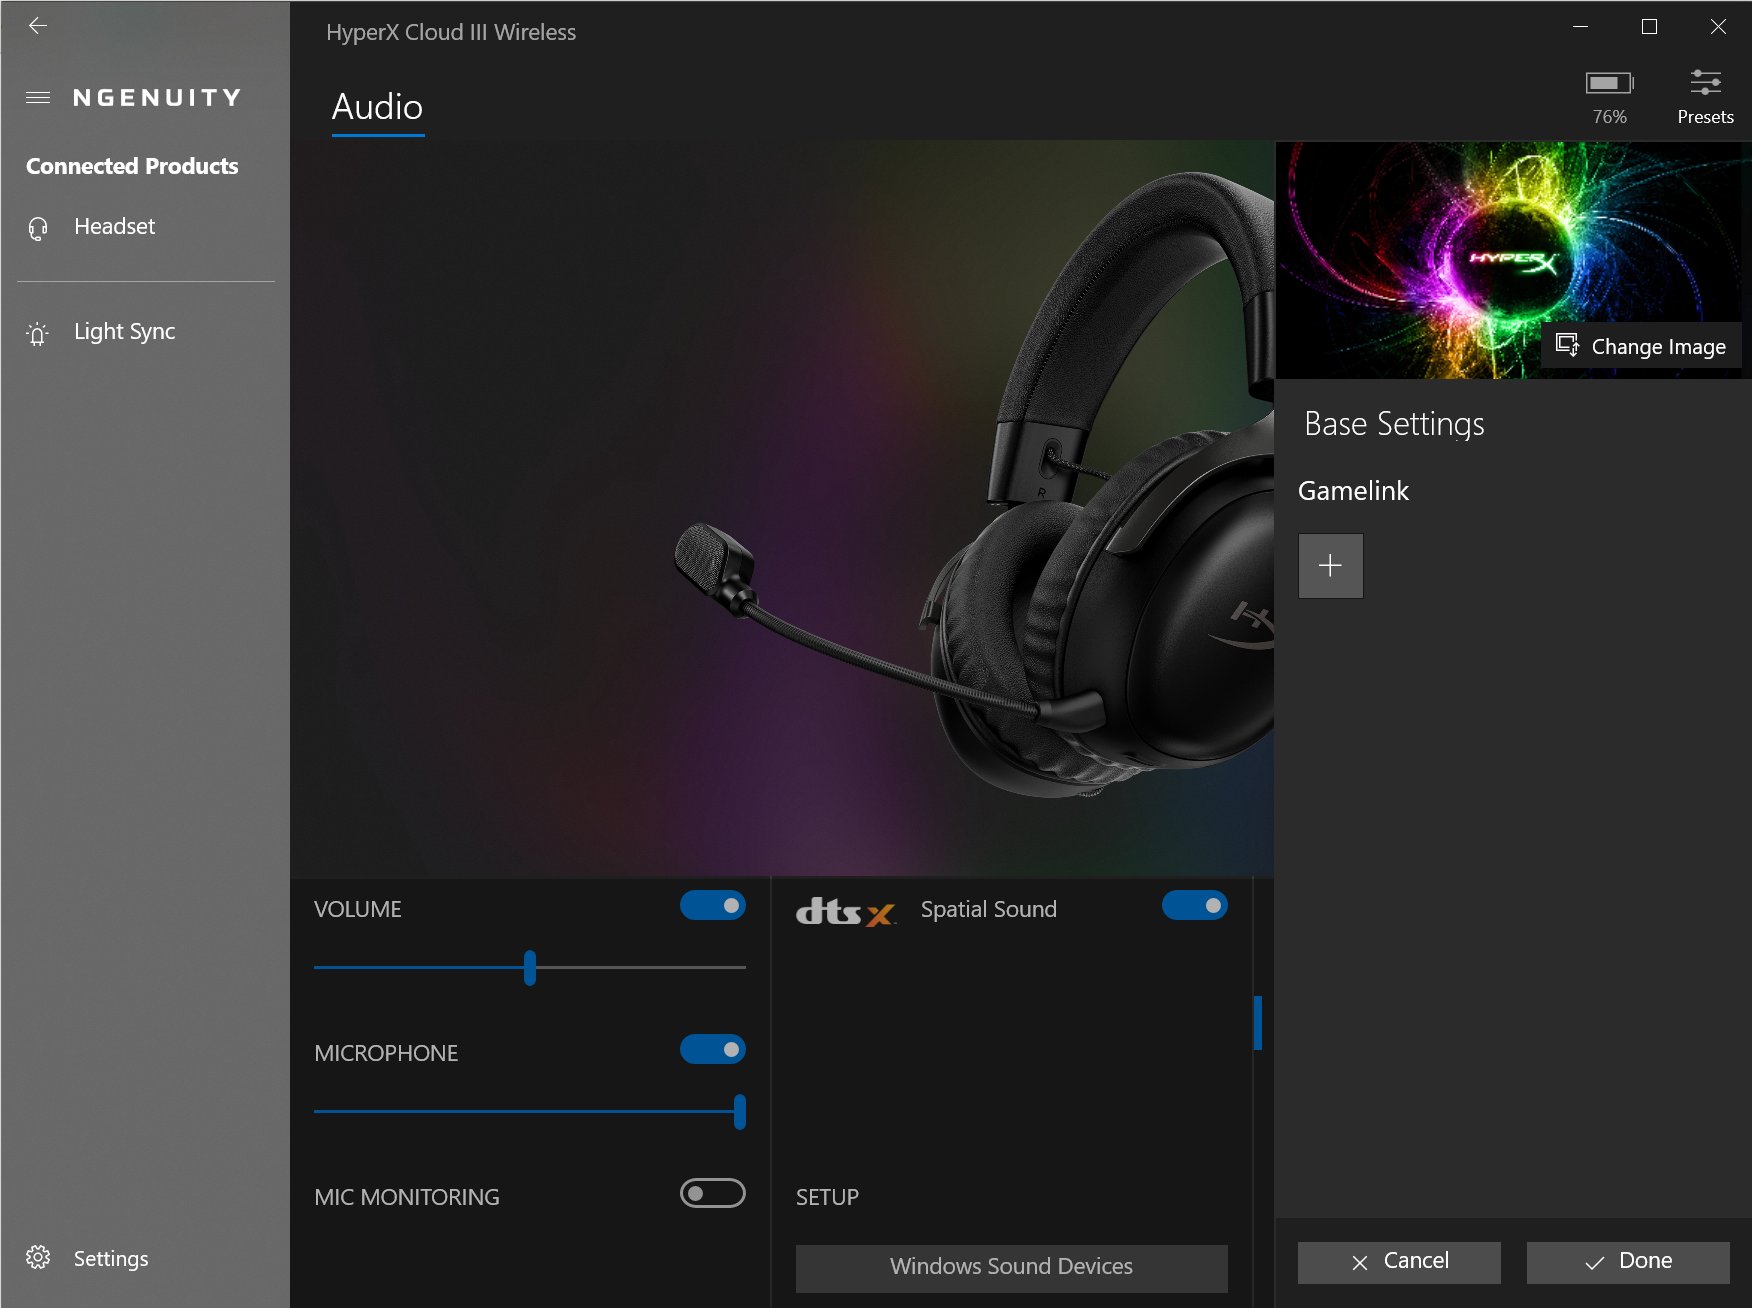The image size is (1752, 1308).
Task: Click the Change Image icon
Action: click(1568, 346)
